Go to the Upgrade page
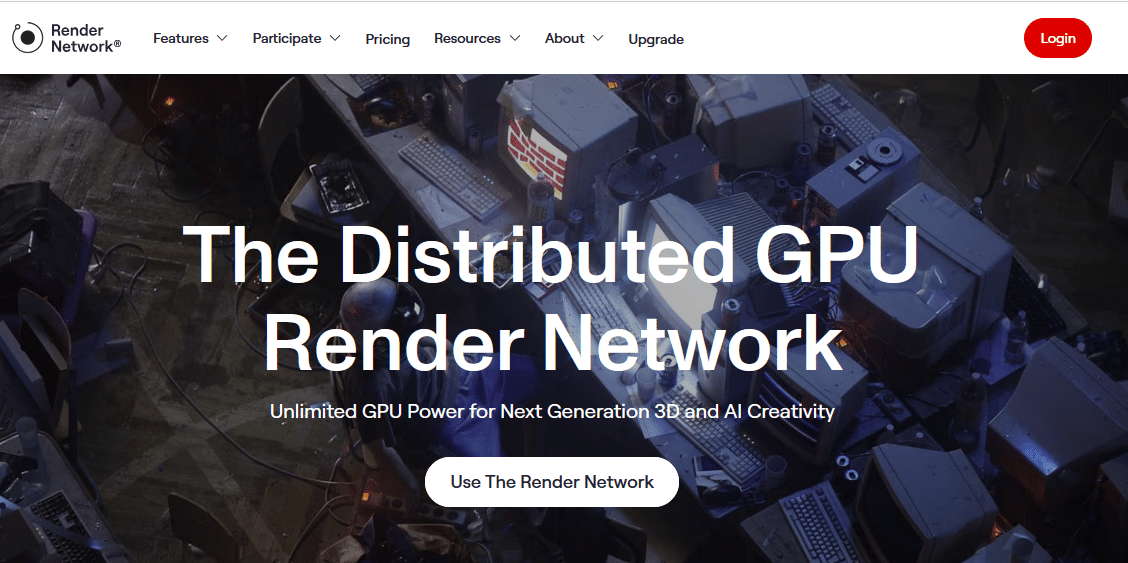Image resolution: width=1128 pixels, height=563 pixels. click(x=656, y=39)
